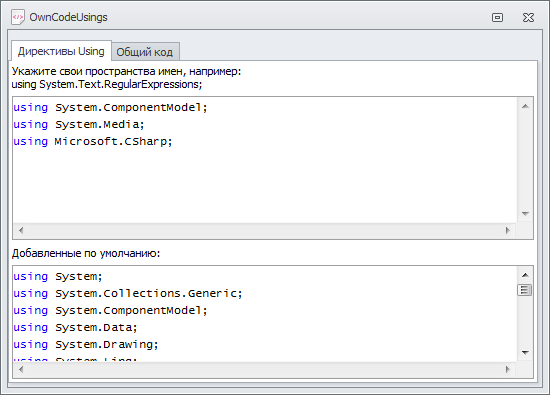Click up arrow of upper editor scrollbar
The image size is (550, 395).
coord(525,106)
